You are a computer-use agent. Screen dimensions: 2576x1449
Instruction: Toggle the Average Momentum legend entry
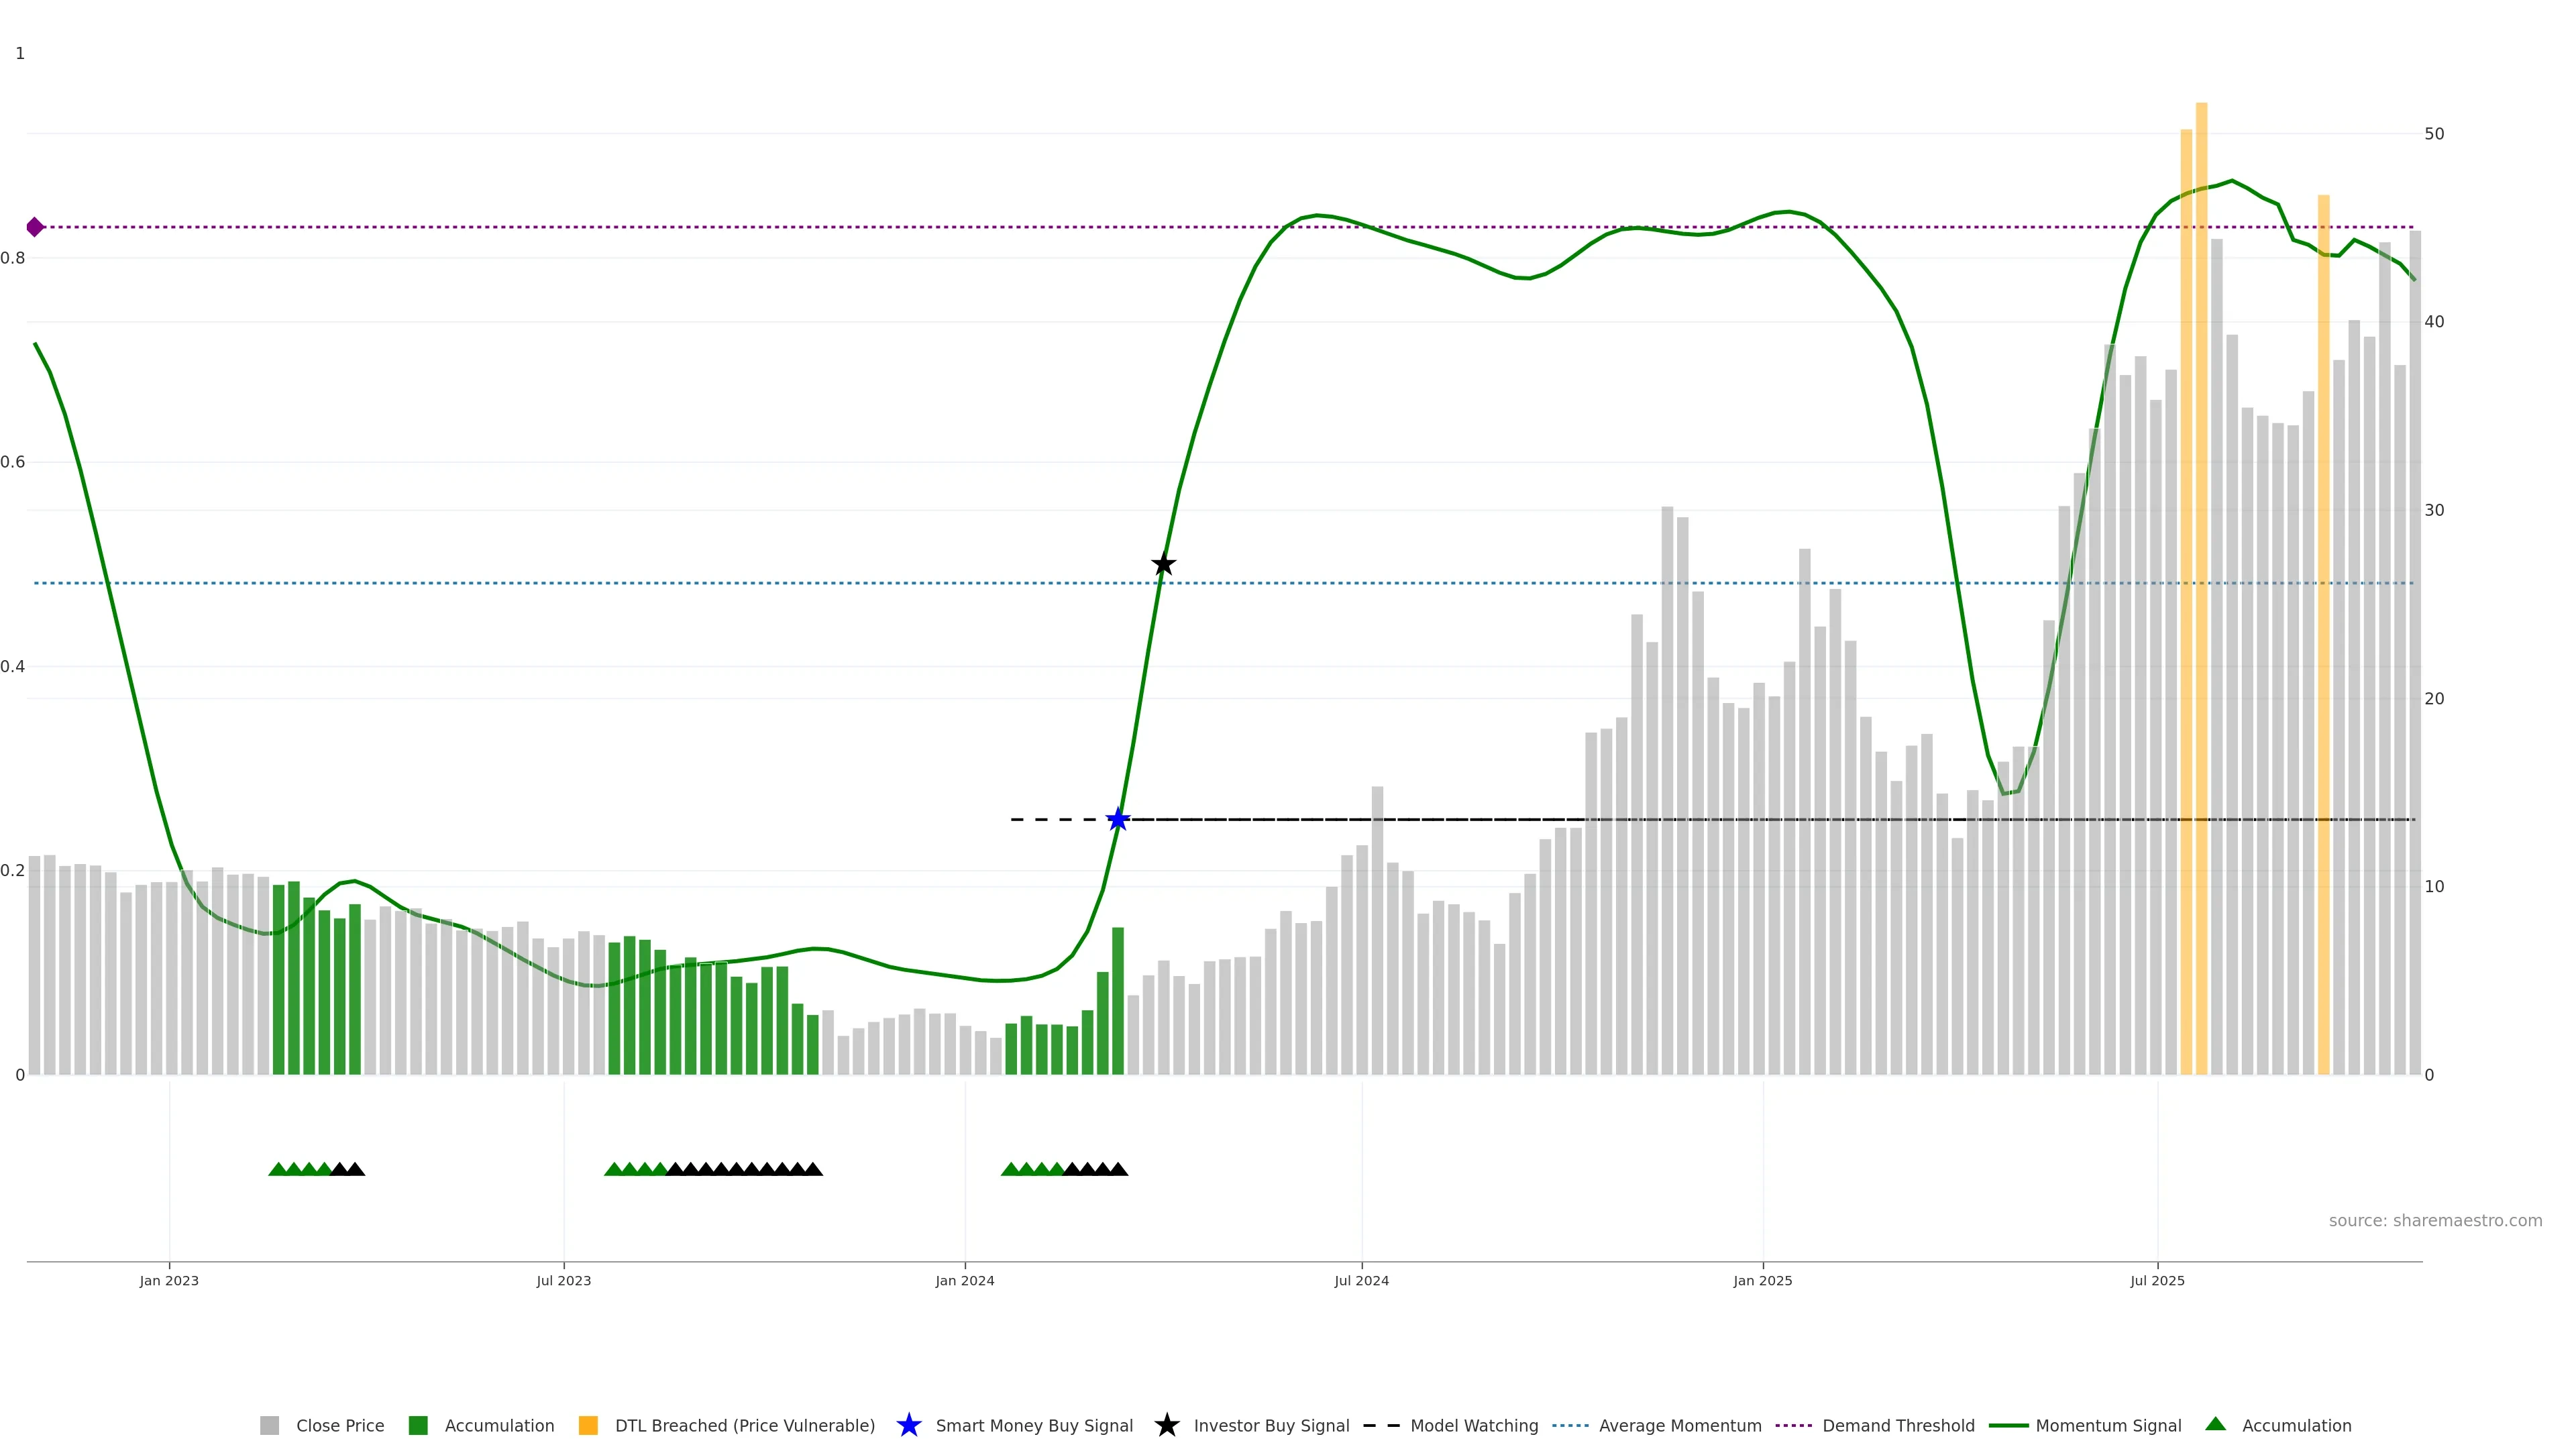[x=1679, y=1425]
